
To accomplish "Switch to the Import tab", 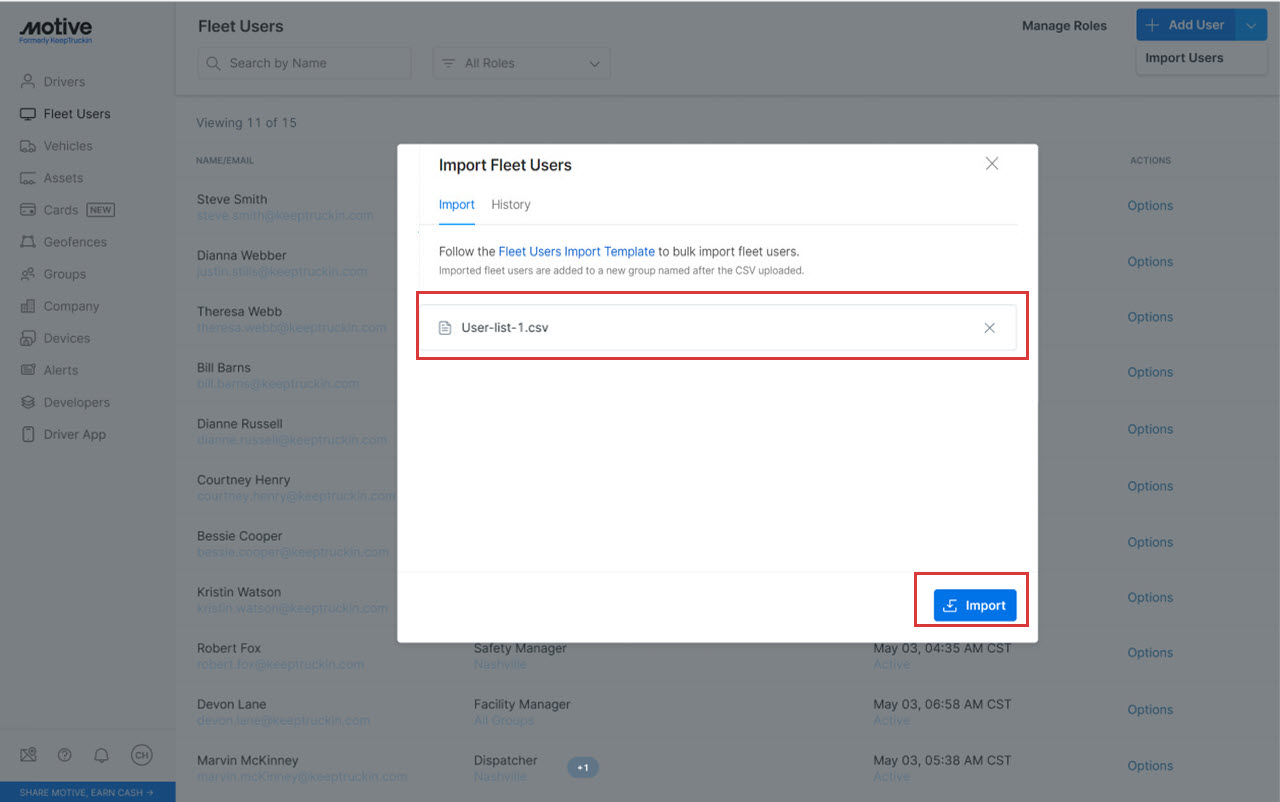I will click(x=457, y=205).
